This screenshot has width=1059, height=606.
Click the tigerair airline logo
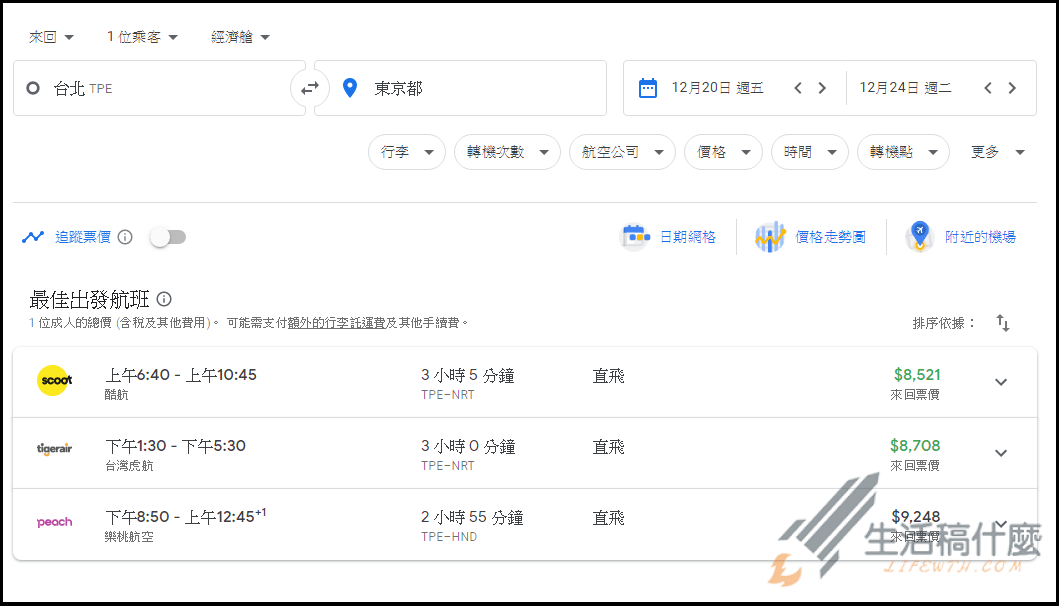pos(55,449)
